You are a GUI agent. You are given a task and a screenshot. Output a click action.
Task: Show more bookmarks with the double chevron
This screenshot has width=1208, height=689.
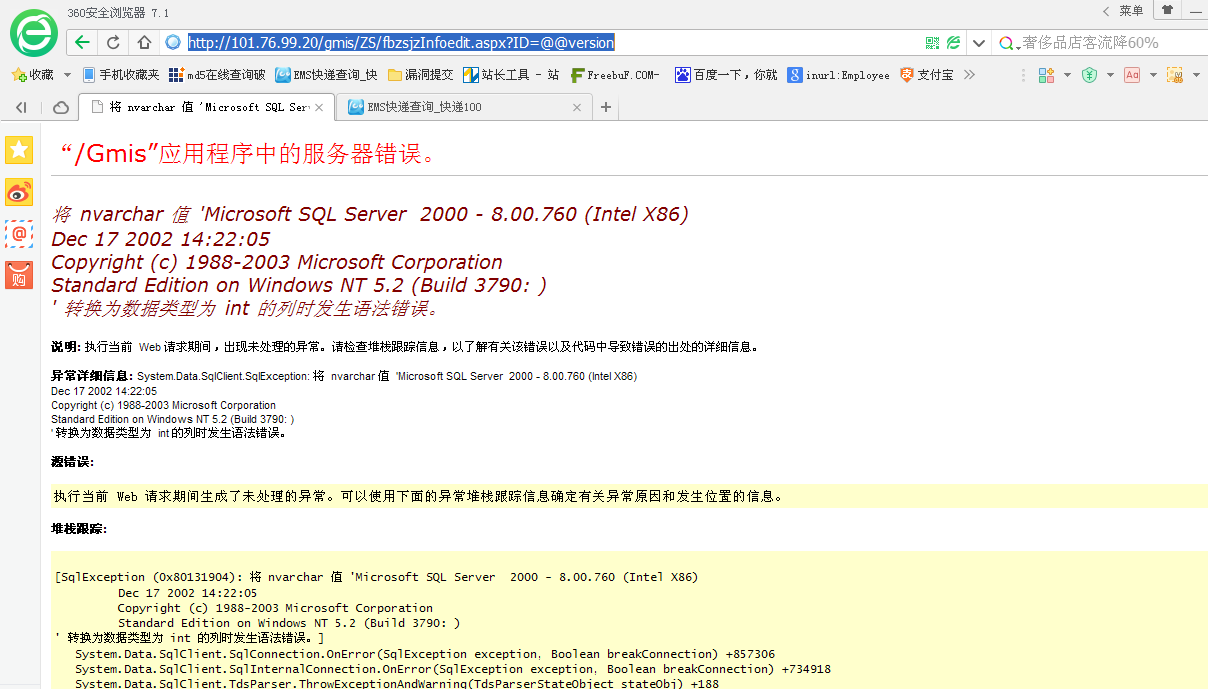click(x=969, y=75)
